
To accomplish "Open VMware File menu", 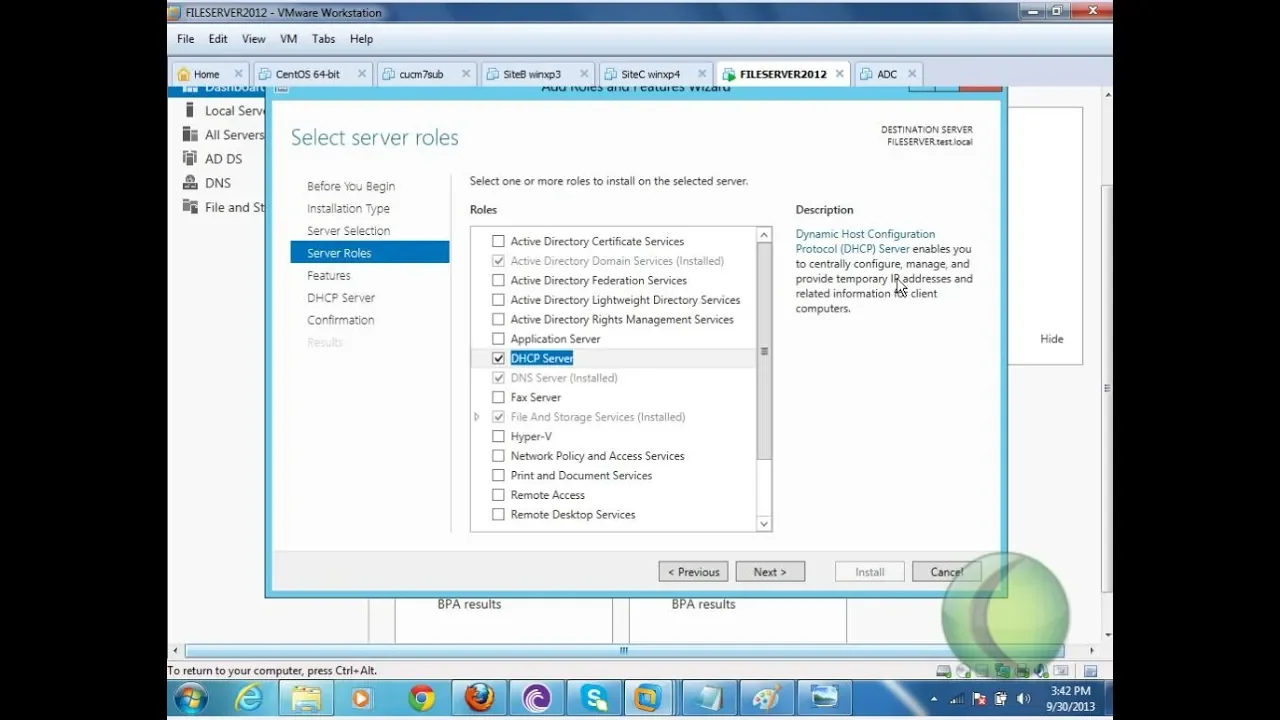I will [x=185, y=39].
